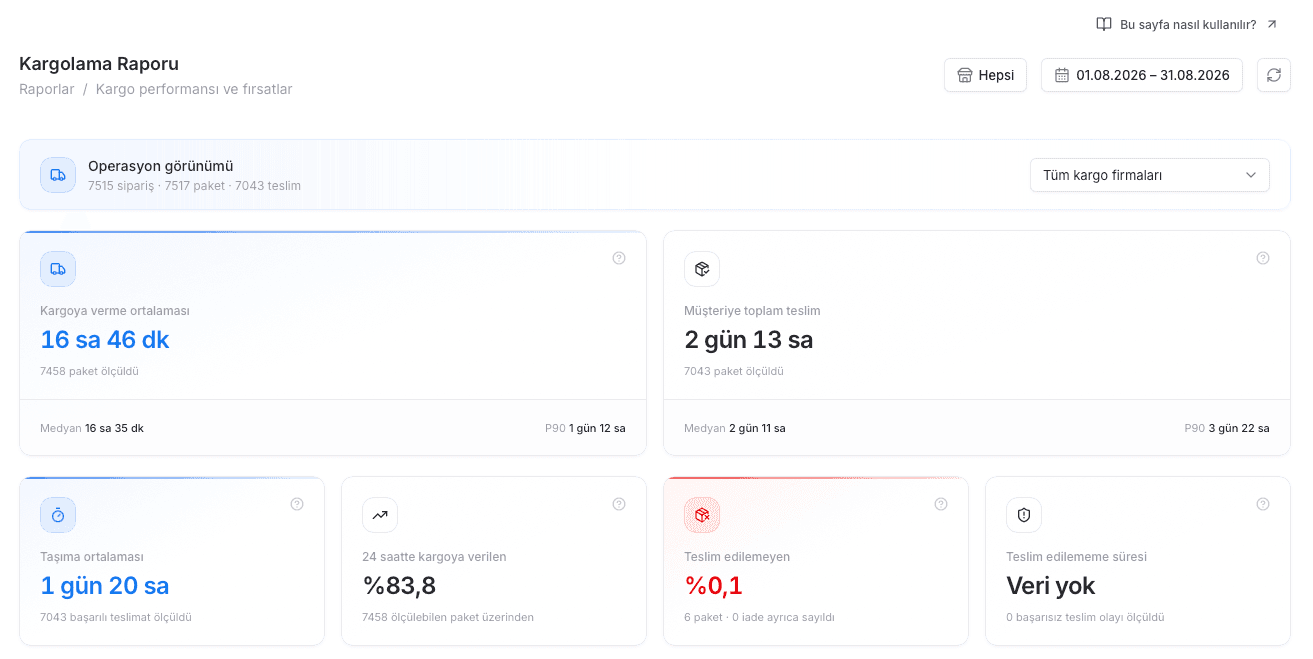Open Bu sayfa nasıl kullanılır? link
This screenshot has height=659, width=1313.
click(x=1187, y=24)
